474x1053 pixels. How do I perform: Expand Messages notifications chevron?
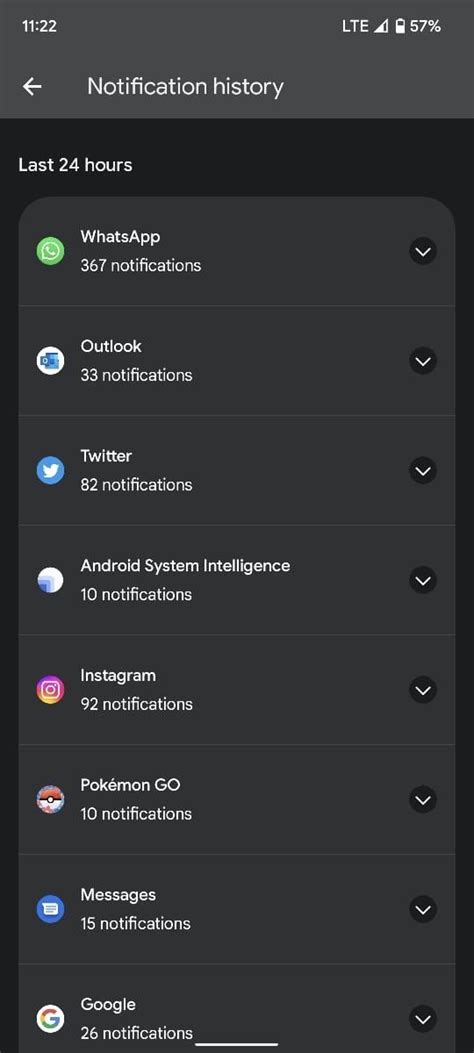[x=423, y=909]
